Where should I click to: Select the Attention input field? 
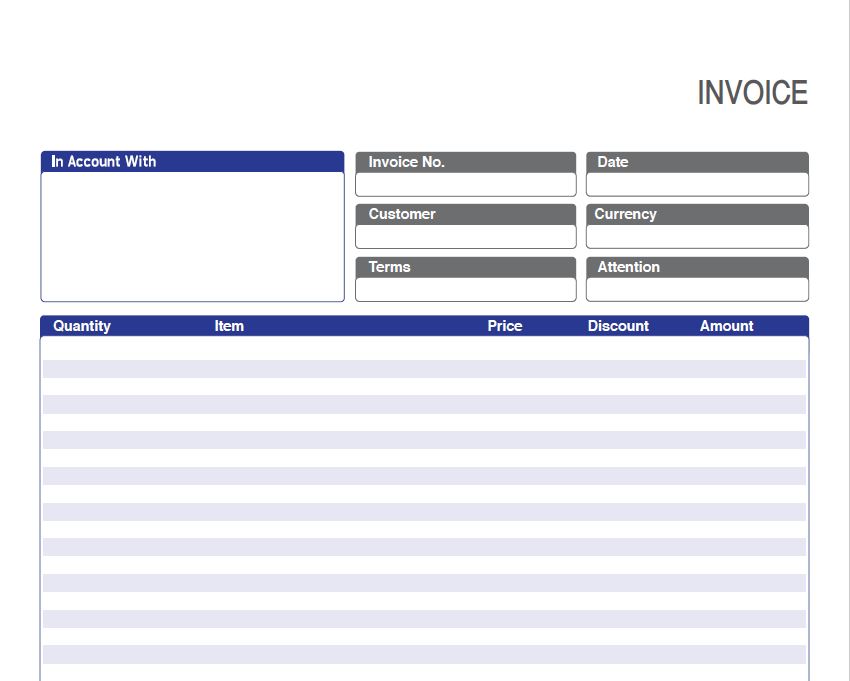(x=697, y=290)
